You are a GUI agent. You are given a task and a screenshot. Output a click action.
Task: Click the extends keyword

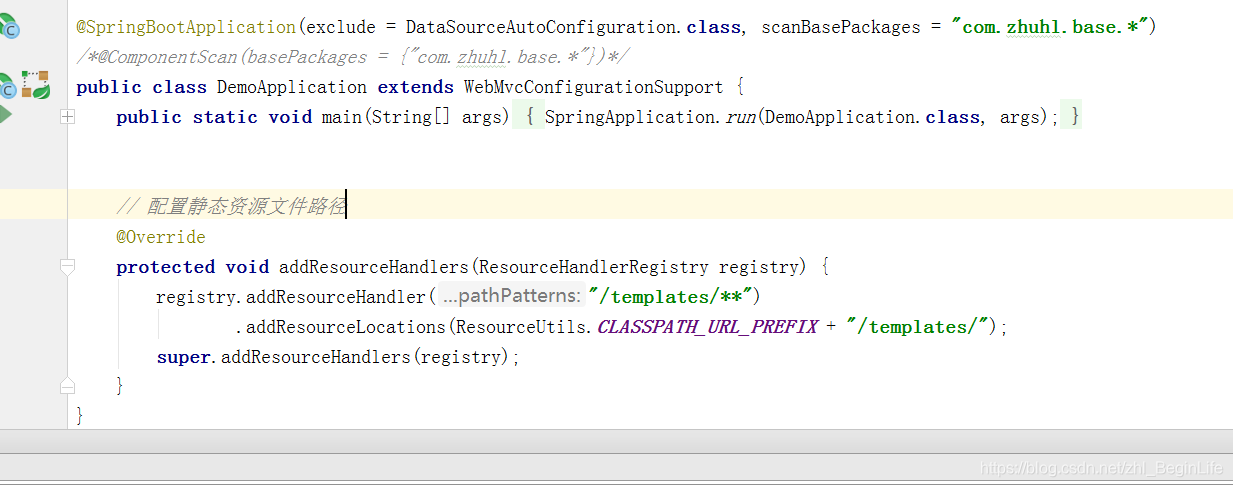coord(415,87)
